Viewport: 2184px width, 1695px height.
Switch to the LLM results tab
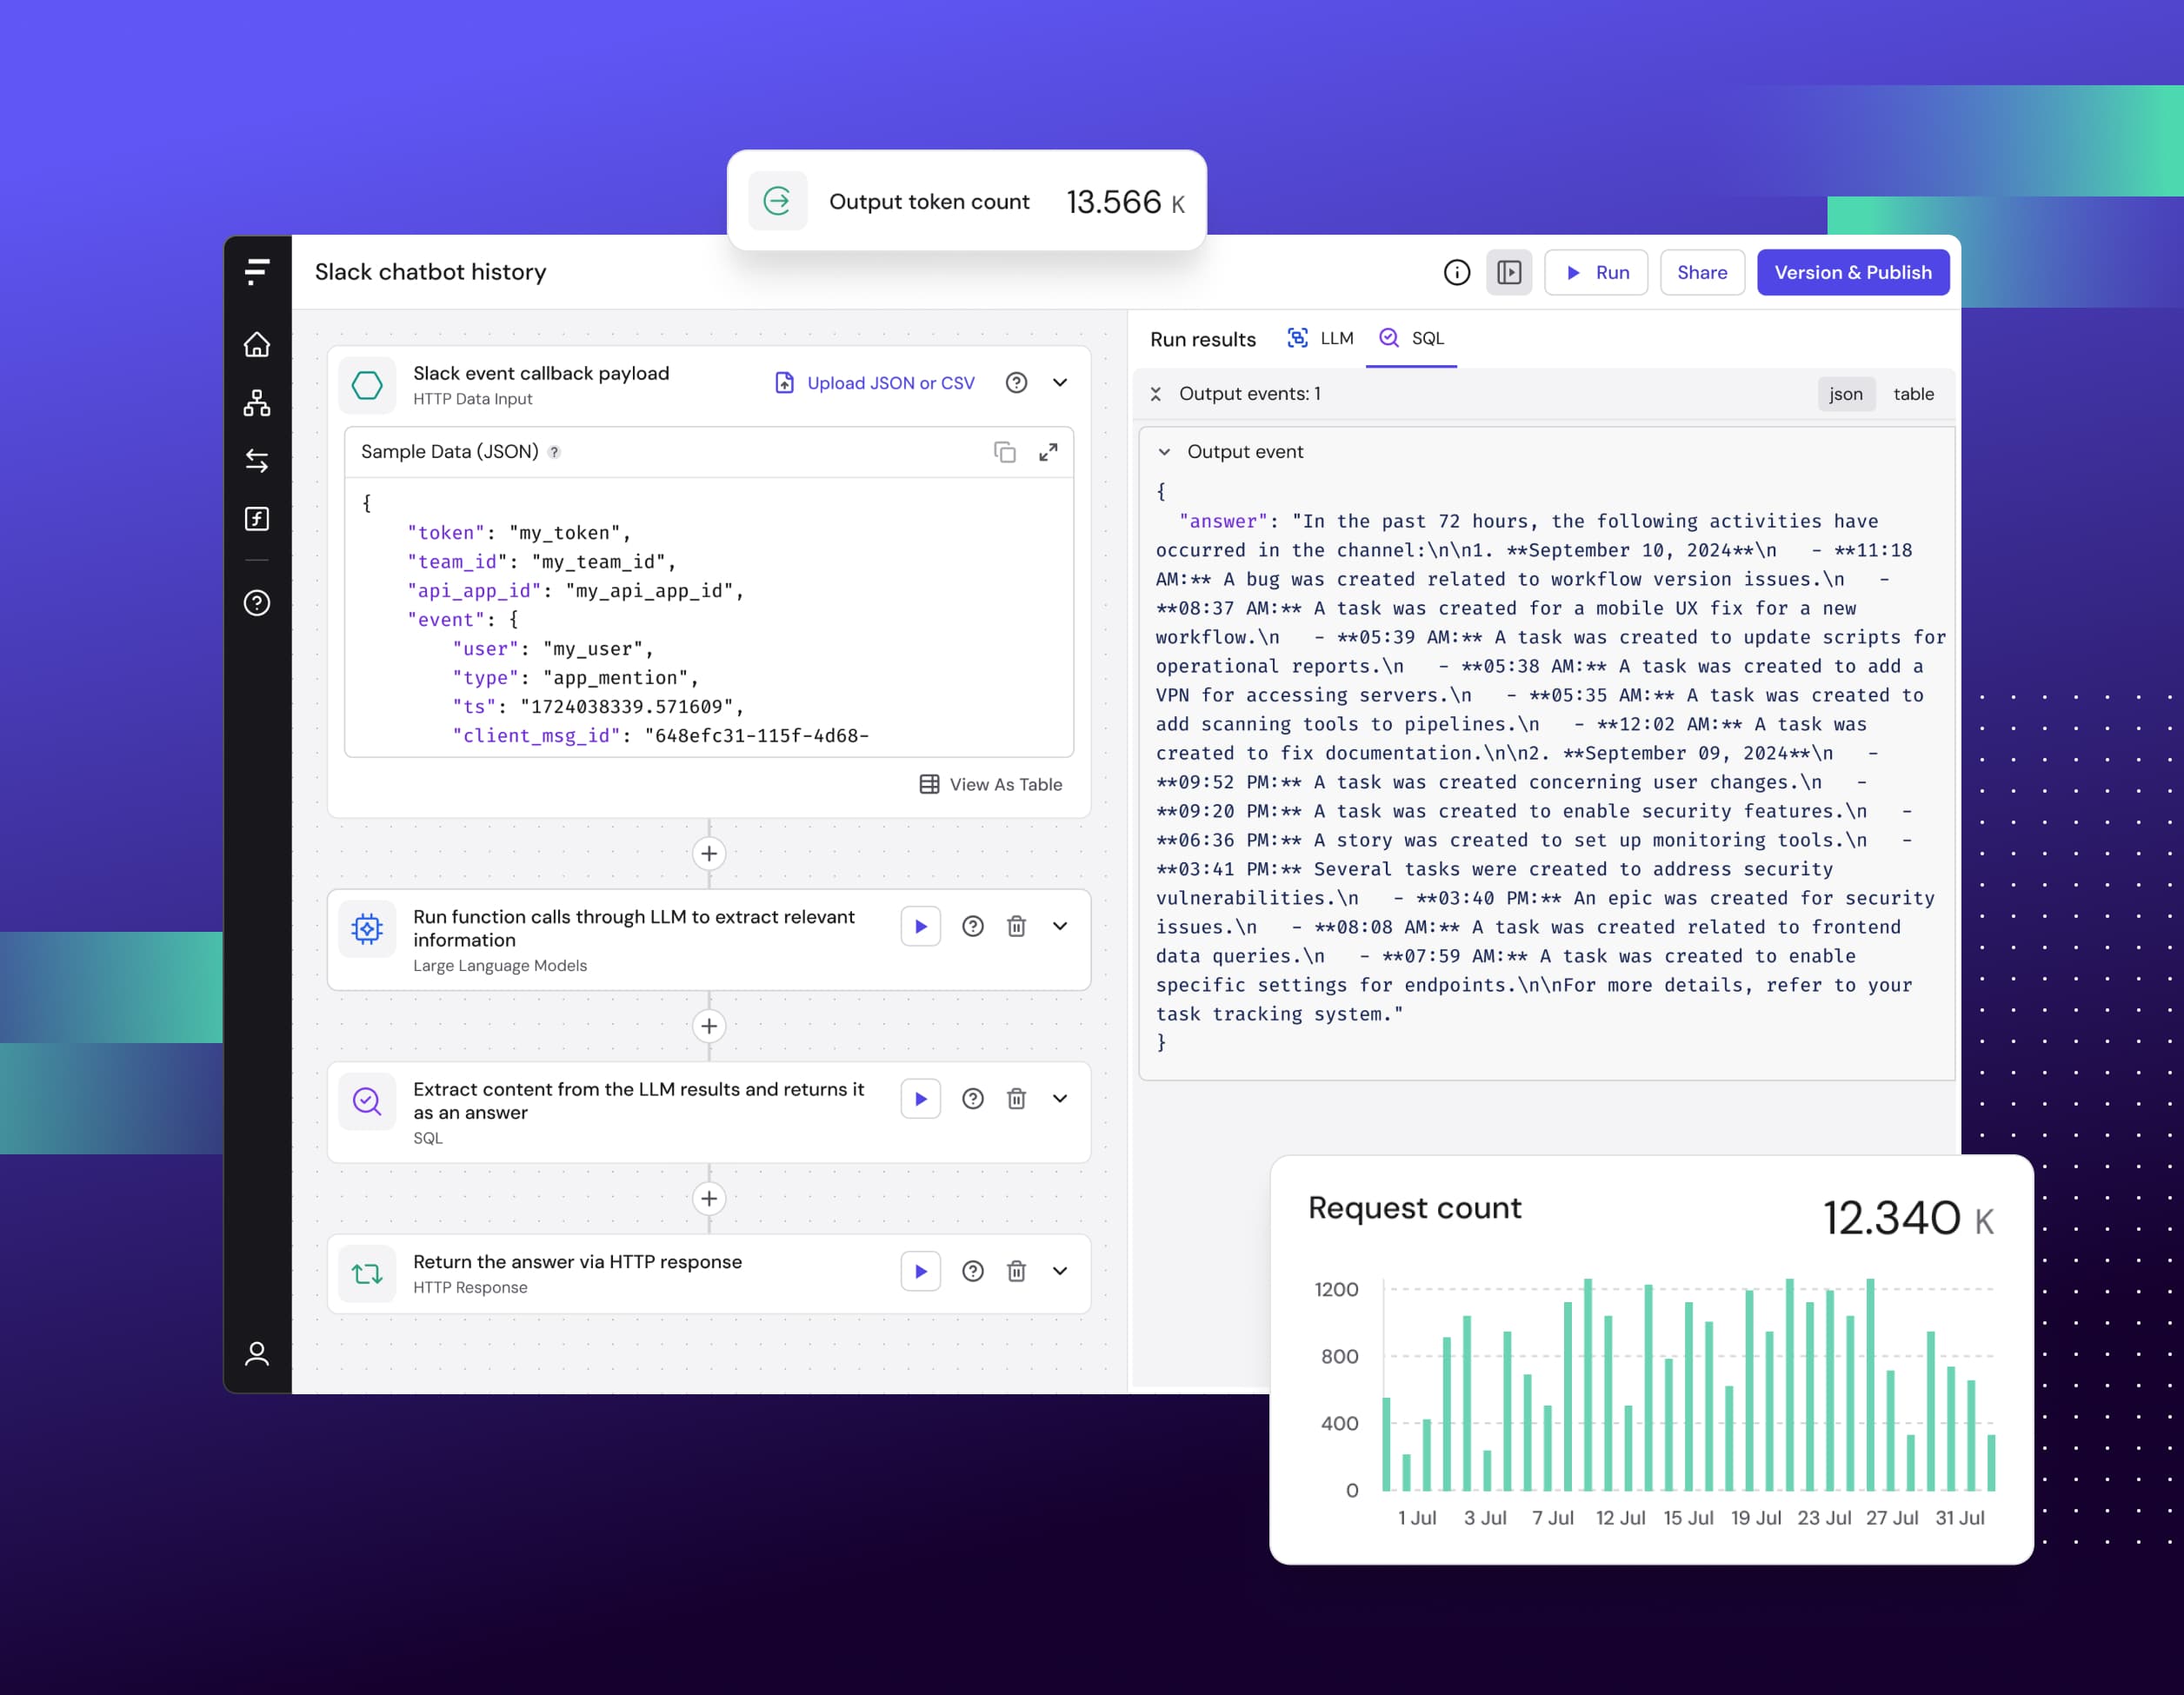pyautogui.click(x=1320, y=338)
